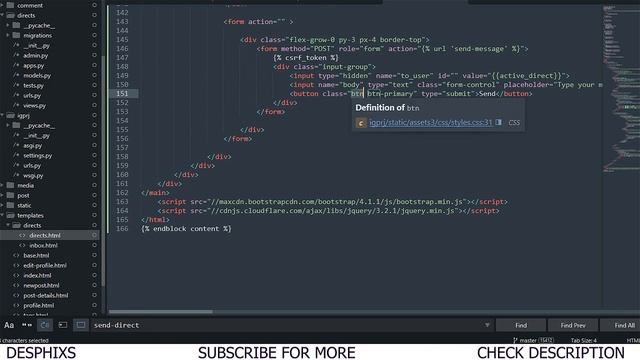Click the git status circle for profile.html
This screenshot has width=640, height=360.
pyautogui.click(x=94, y=305)
